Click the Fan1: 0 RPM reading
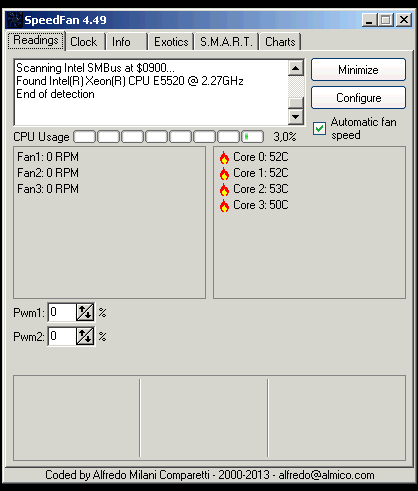 (48, 157)
